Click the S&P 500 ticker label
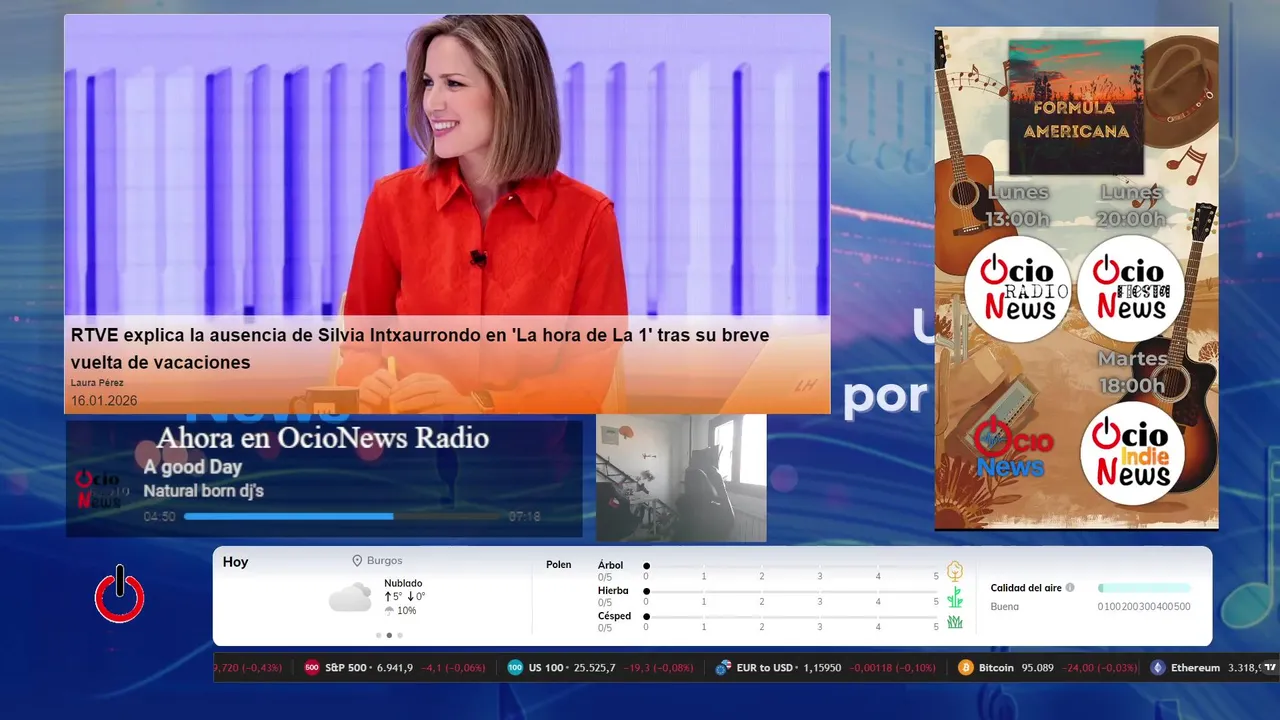This screenshot has height=720, width=1280. 348,667
